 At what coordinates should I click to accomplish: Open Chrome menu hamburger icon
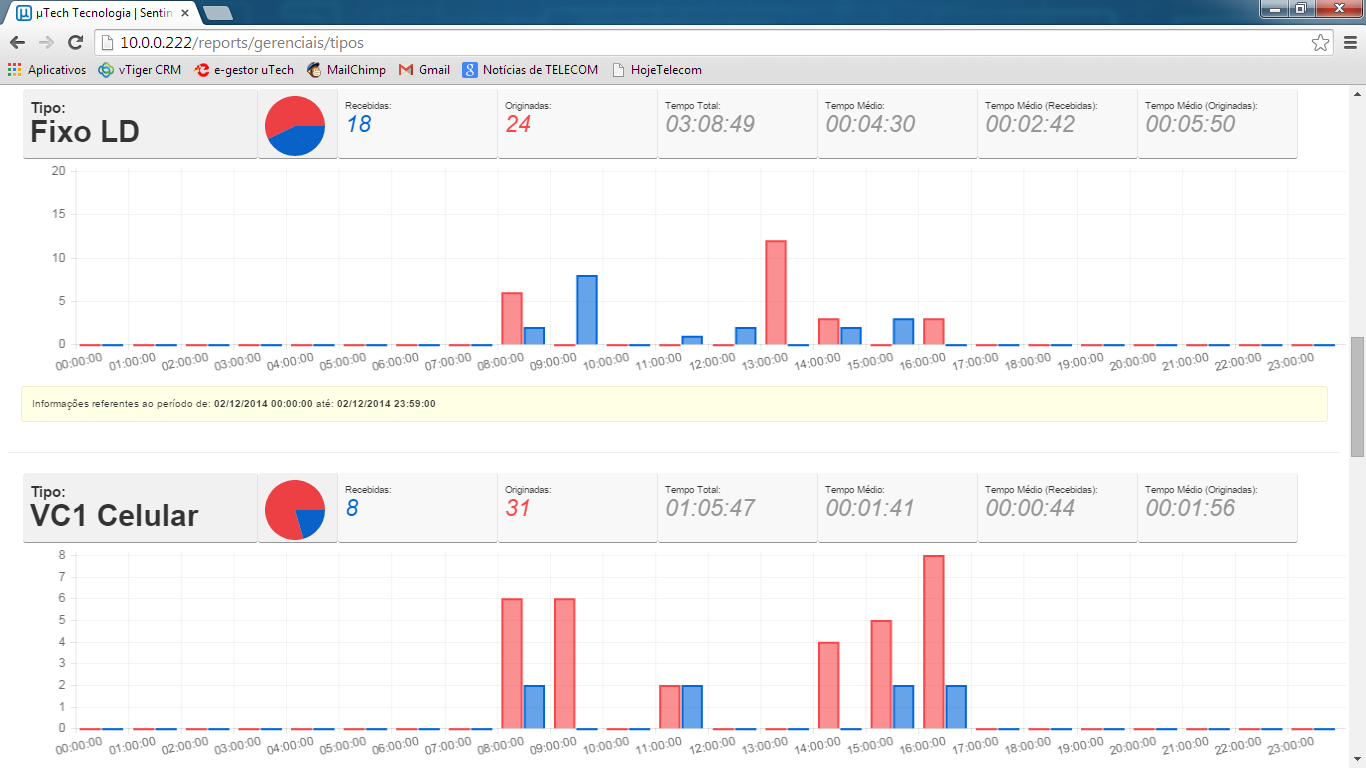1350,42
